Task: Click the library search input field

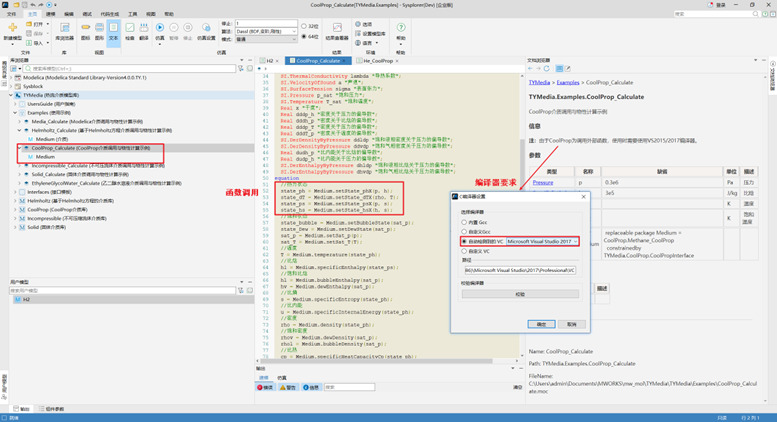Action: pos(129,68)
